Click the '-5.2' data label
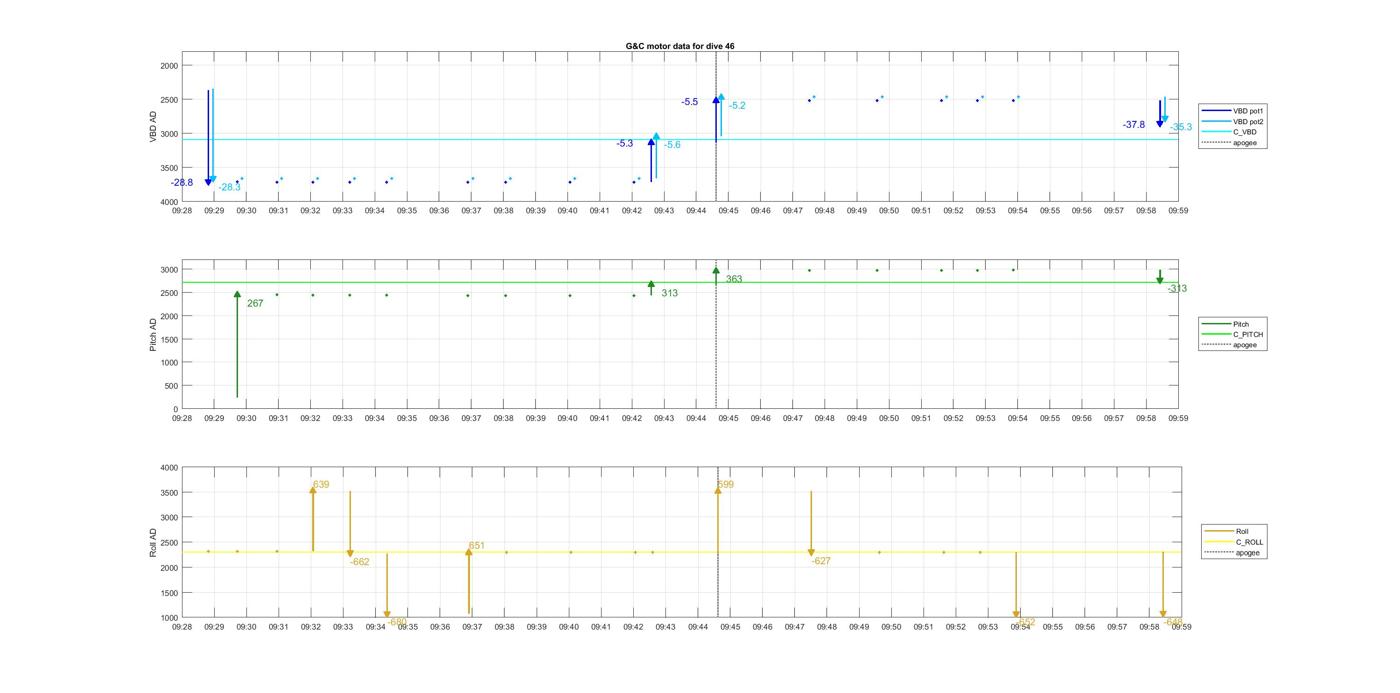Image resolution: width=1400 pixels, height=693 pixels. click(737, 105)
